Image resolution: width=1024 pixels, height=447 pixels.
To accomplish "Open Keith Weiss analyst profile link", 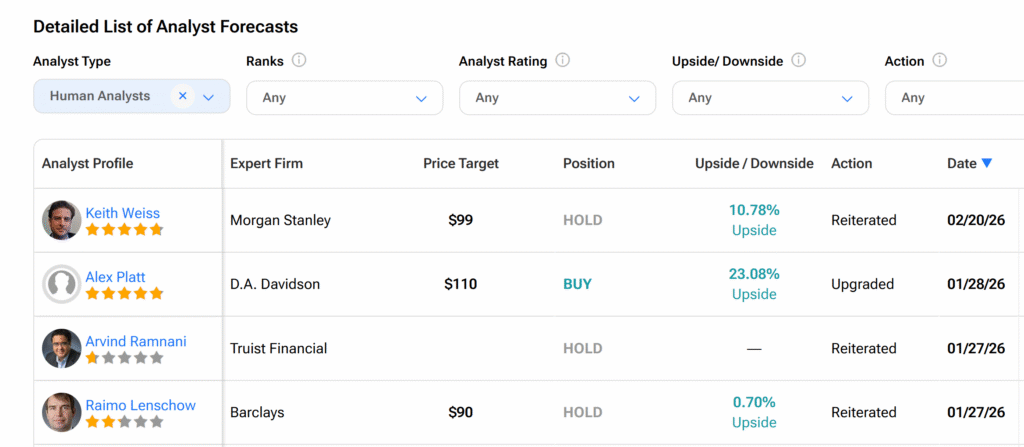I will click(122, 213).
